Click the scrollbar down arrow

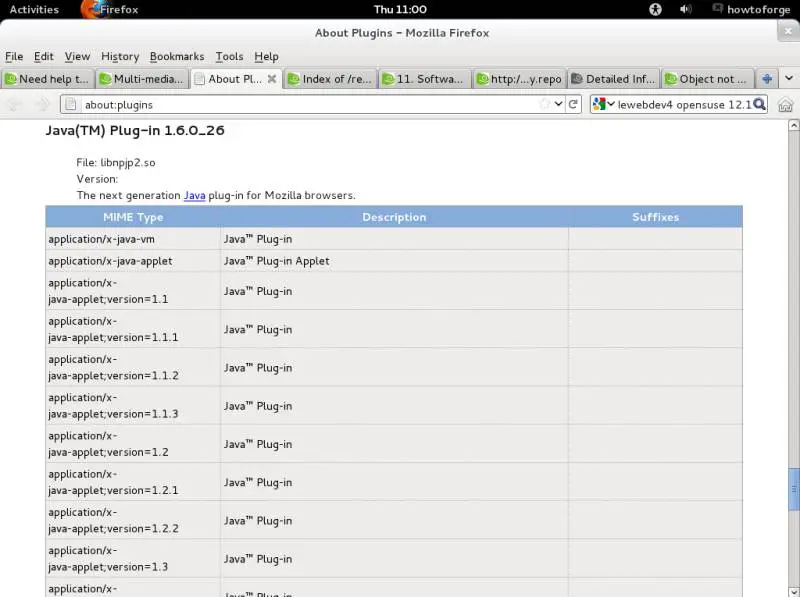[794, 592]
